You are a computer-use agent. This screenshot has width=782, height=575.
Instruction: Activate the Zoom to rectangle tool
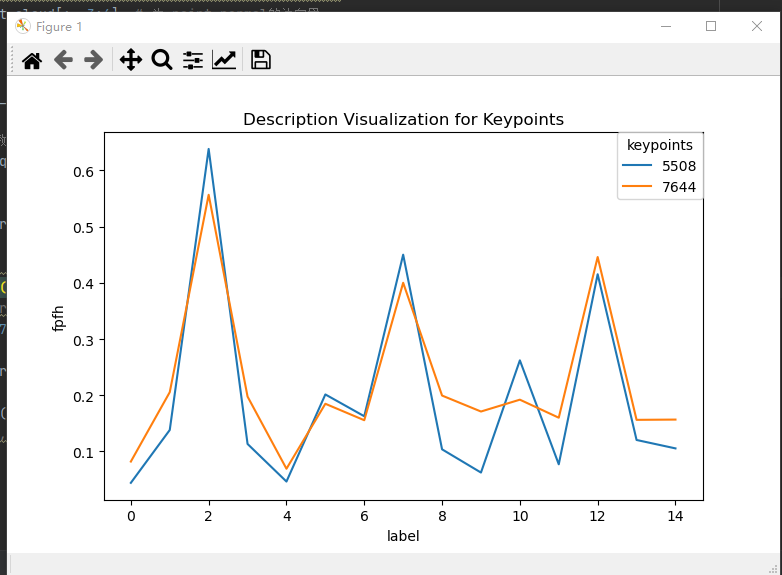(162, 60)
